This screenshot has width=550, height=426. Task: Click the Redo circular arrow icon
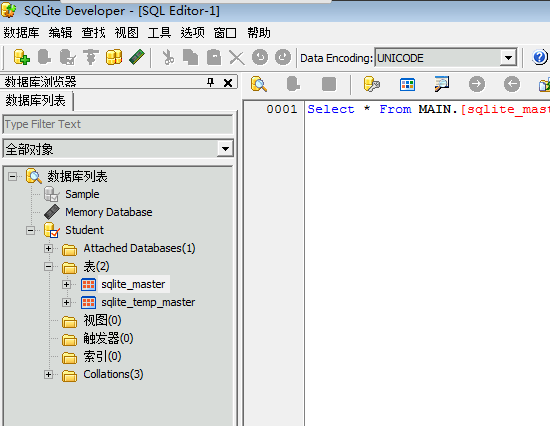click(283, 57)
